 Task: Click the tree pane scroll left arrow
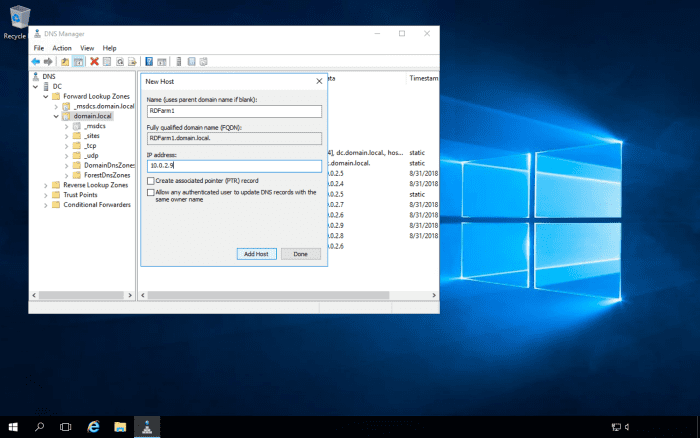click(x=34, y=295)
